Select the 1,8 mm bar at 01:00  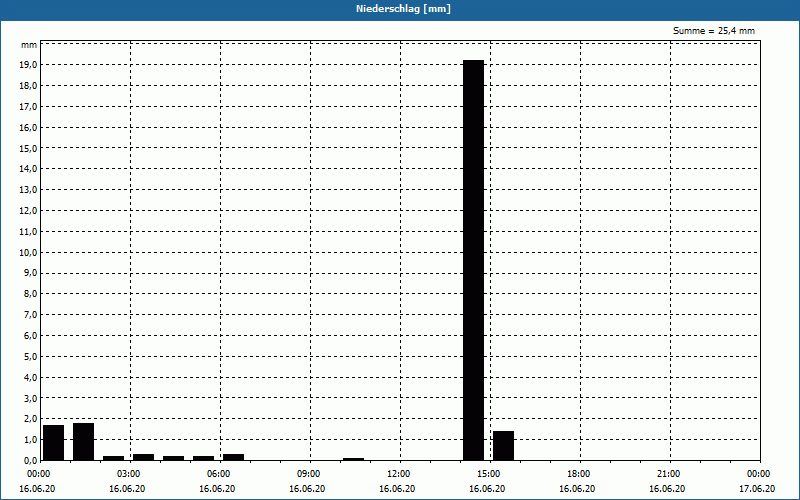click(84, 442)
